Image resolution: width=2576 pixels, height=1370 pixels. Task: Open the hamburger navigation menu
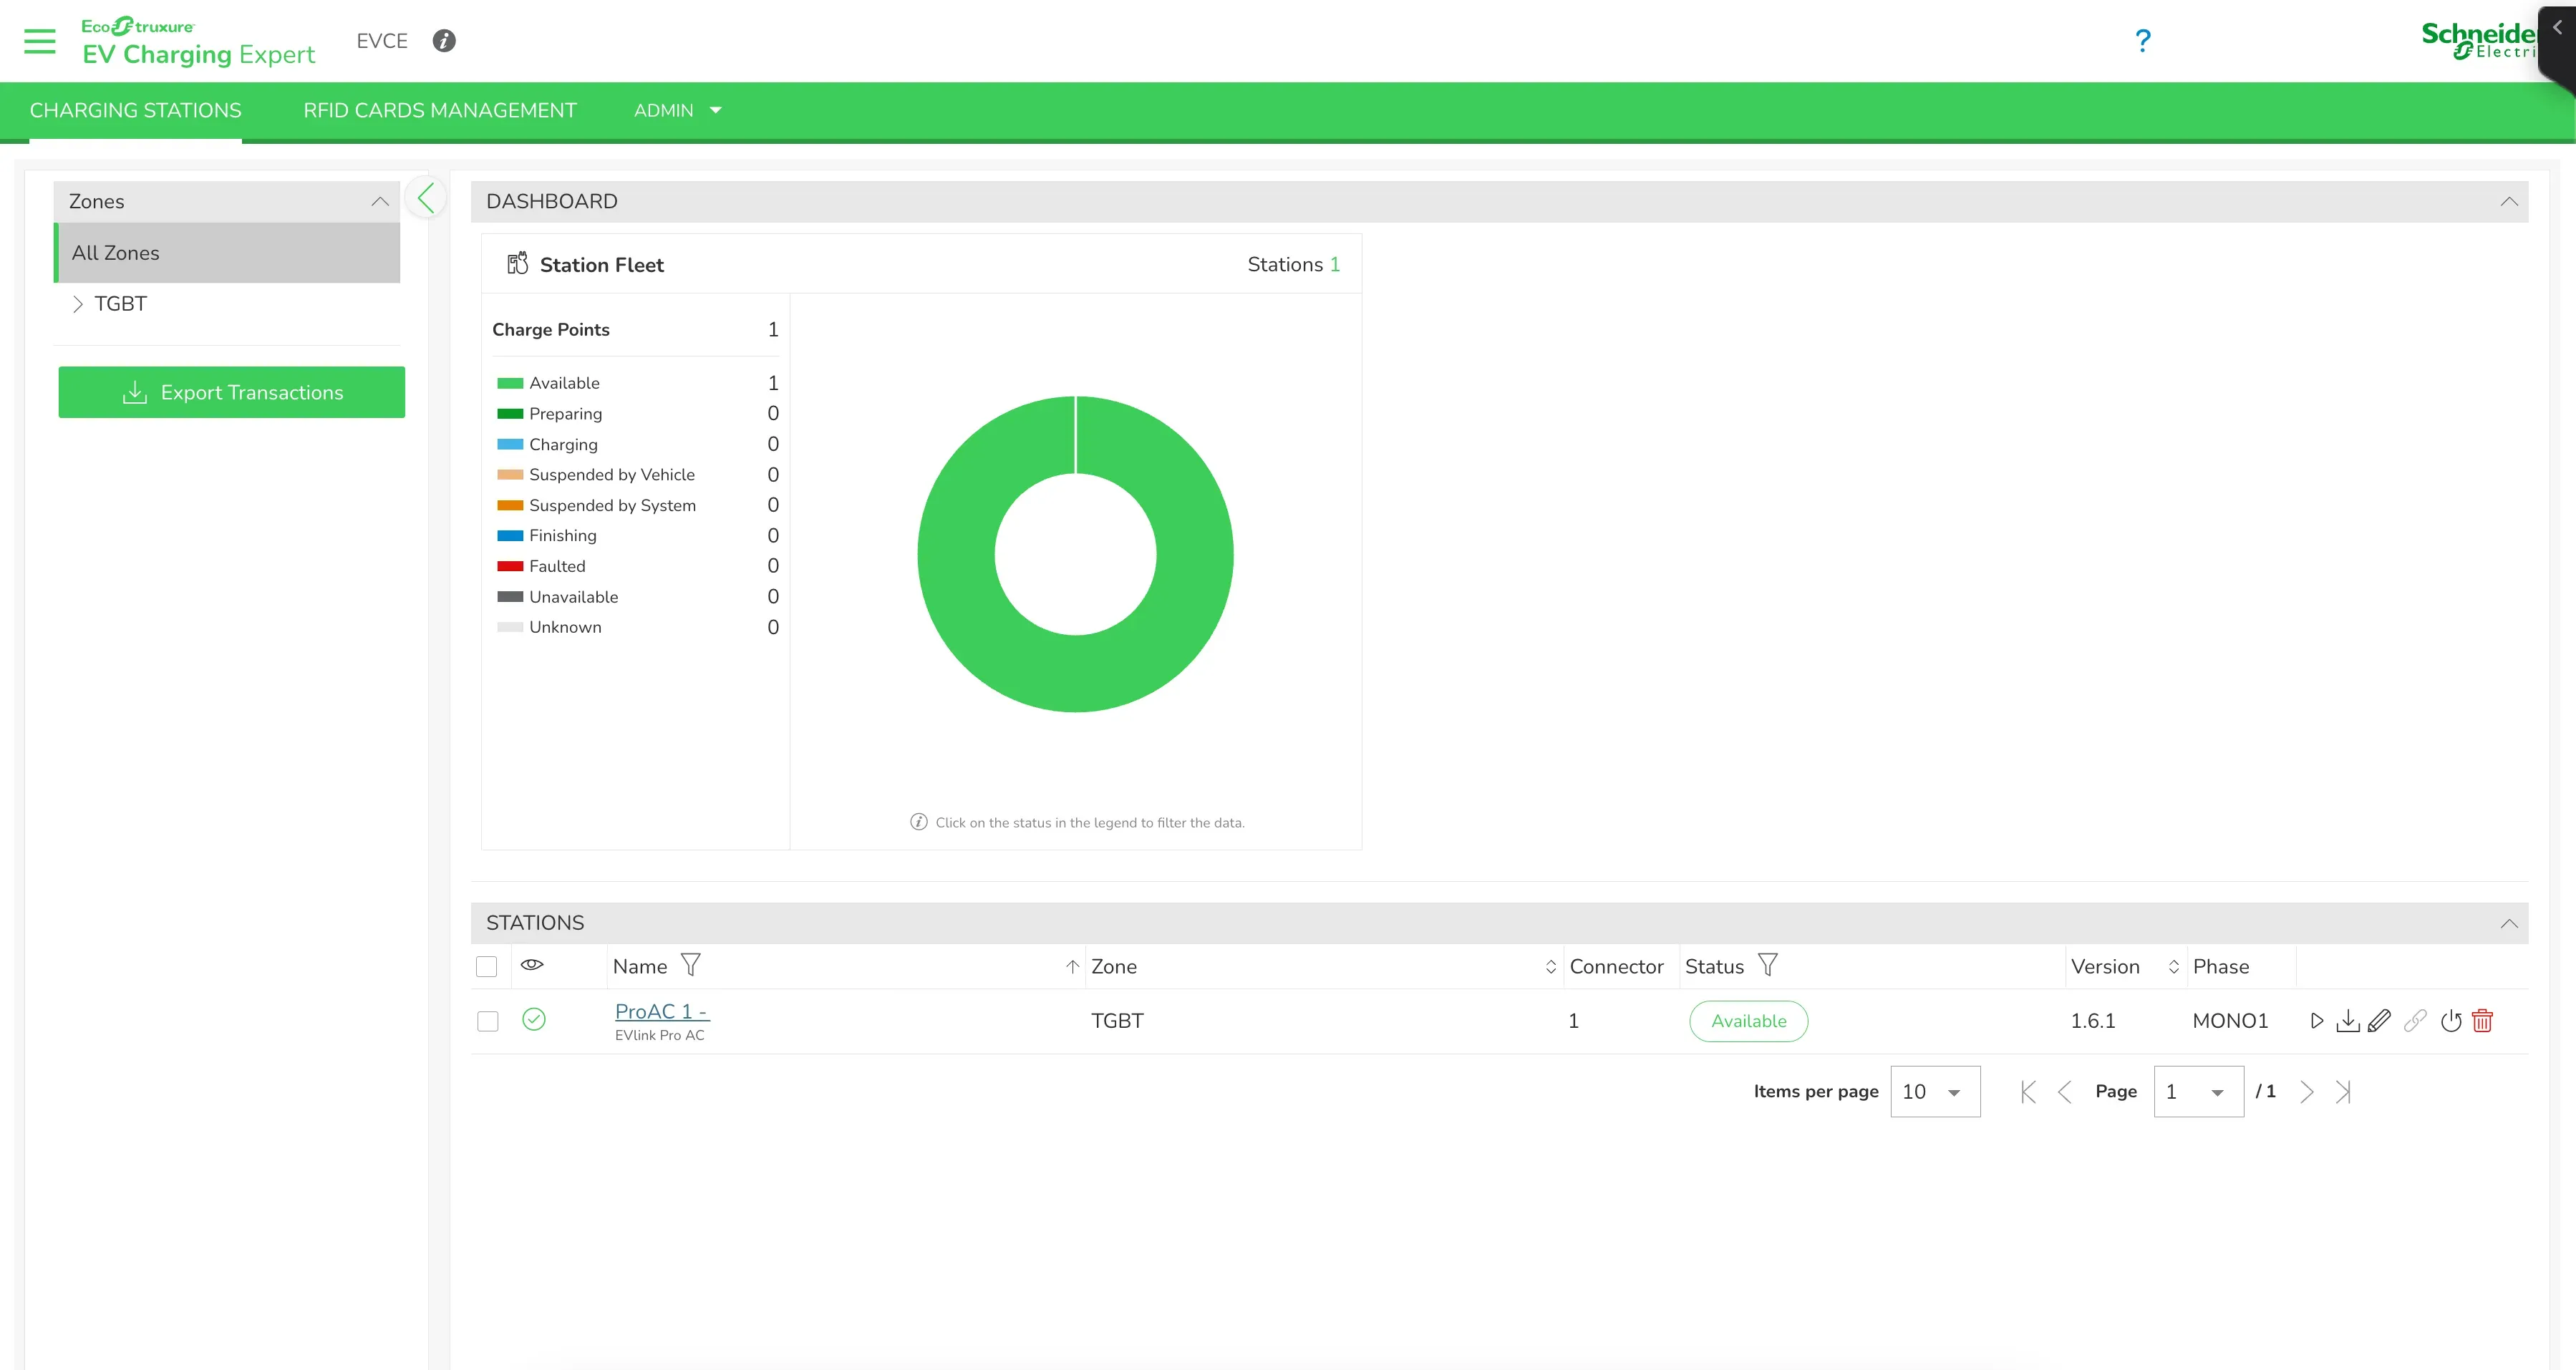(x=40, y=41)
